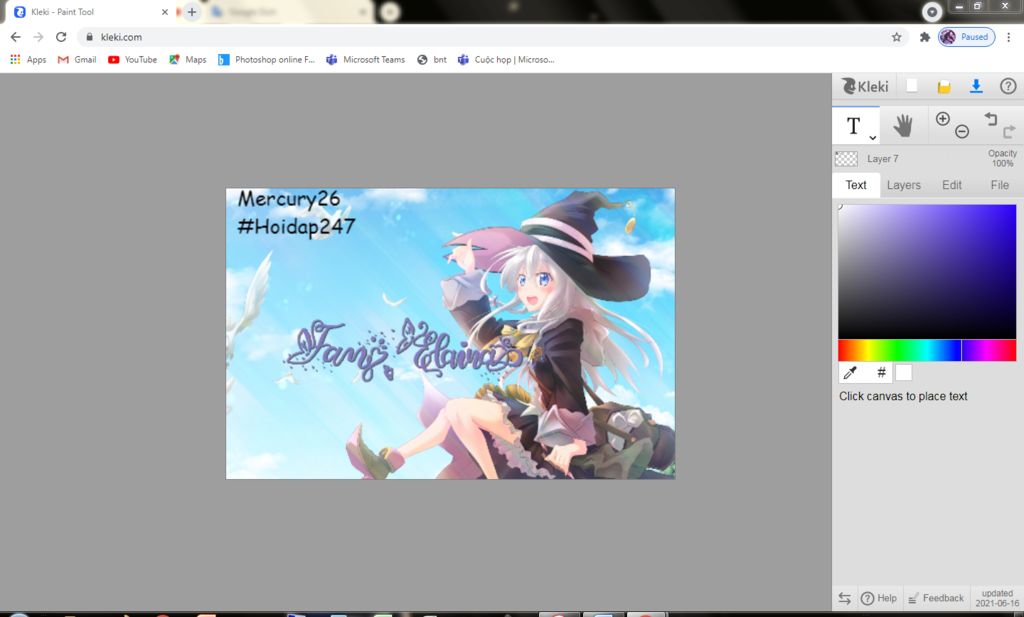Close the Kleki - Paint Tool browser tab
Image resolution: width=1024 pixels, height=617 pixels.
(165, 12)
